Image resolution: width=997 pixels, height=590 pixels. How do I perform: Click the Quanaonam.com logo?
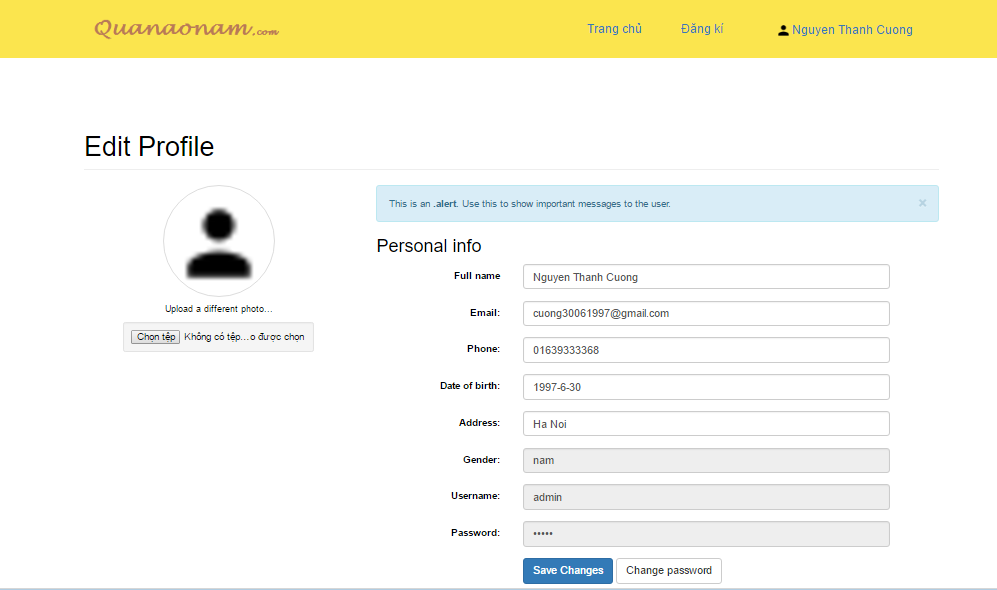point(186,29)
